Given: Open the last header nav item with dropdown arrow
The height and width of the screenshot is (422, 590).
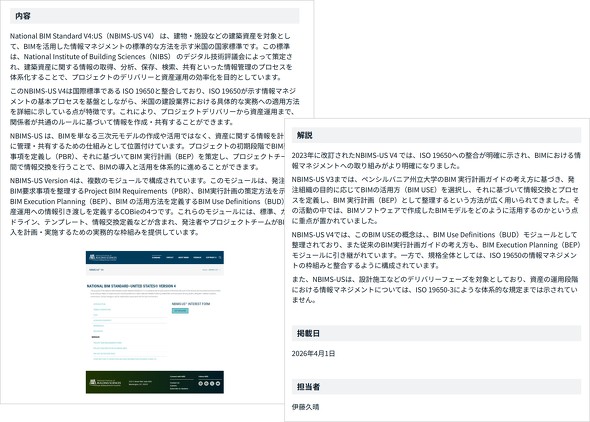Looking at the screenshot, I should point(211,257).
